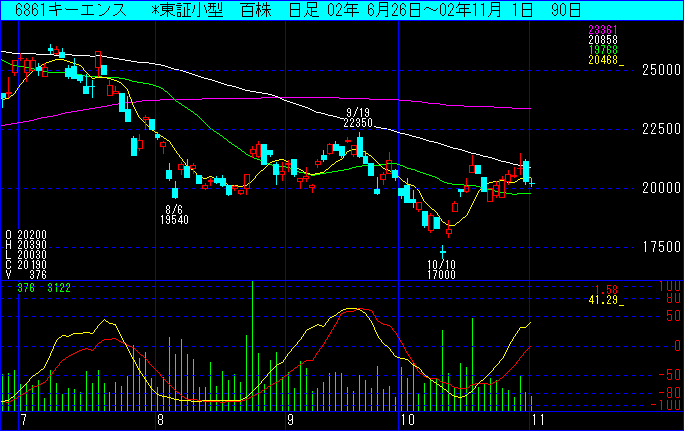Select the yellow moving average value 20468
This screenshot has width=684, height=431.
603,60
